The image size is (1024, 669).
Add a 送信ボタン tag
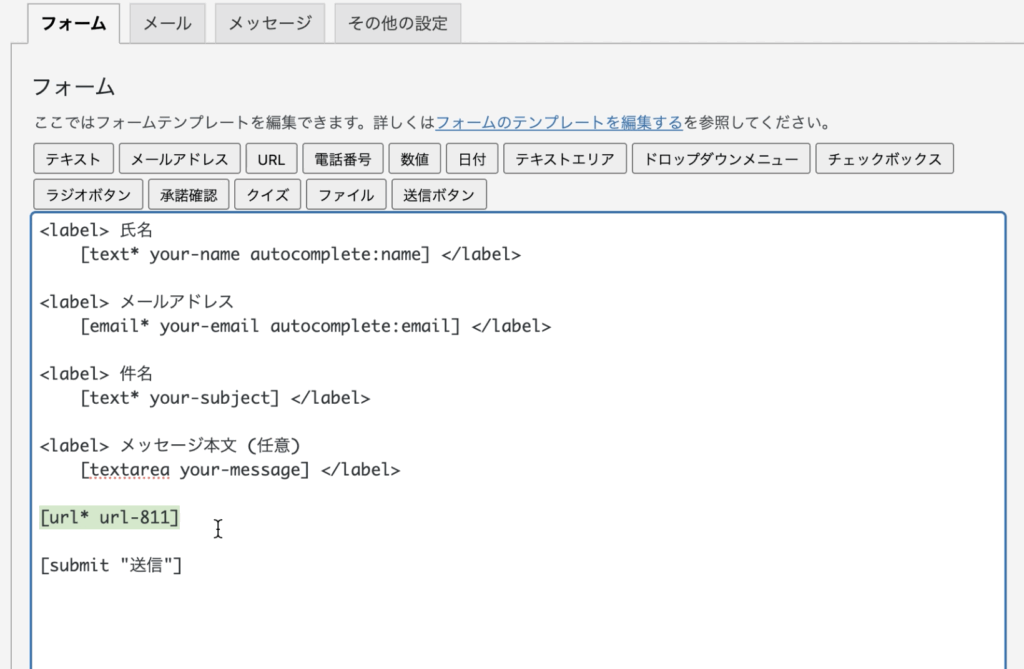[439, 195]
